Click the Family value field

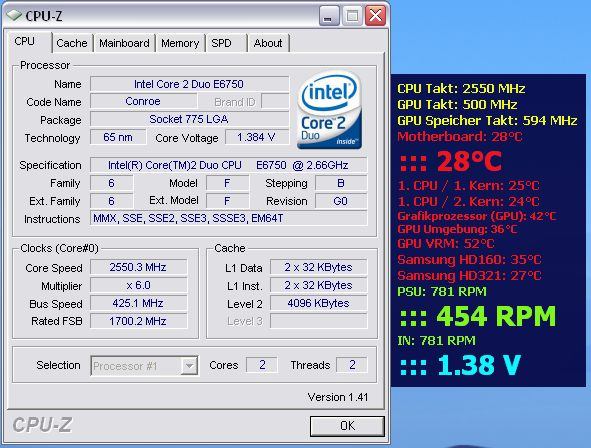[x=112, y=183]
